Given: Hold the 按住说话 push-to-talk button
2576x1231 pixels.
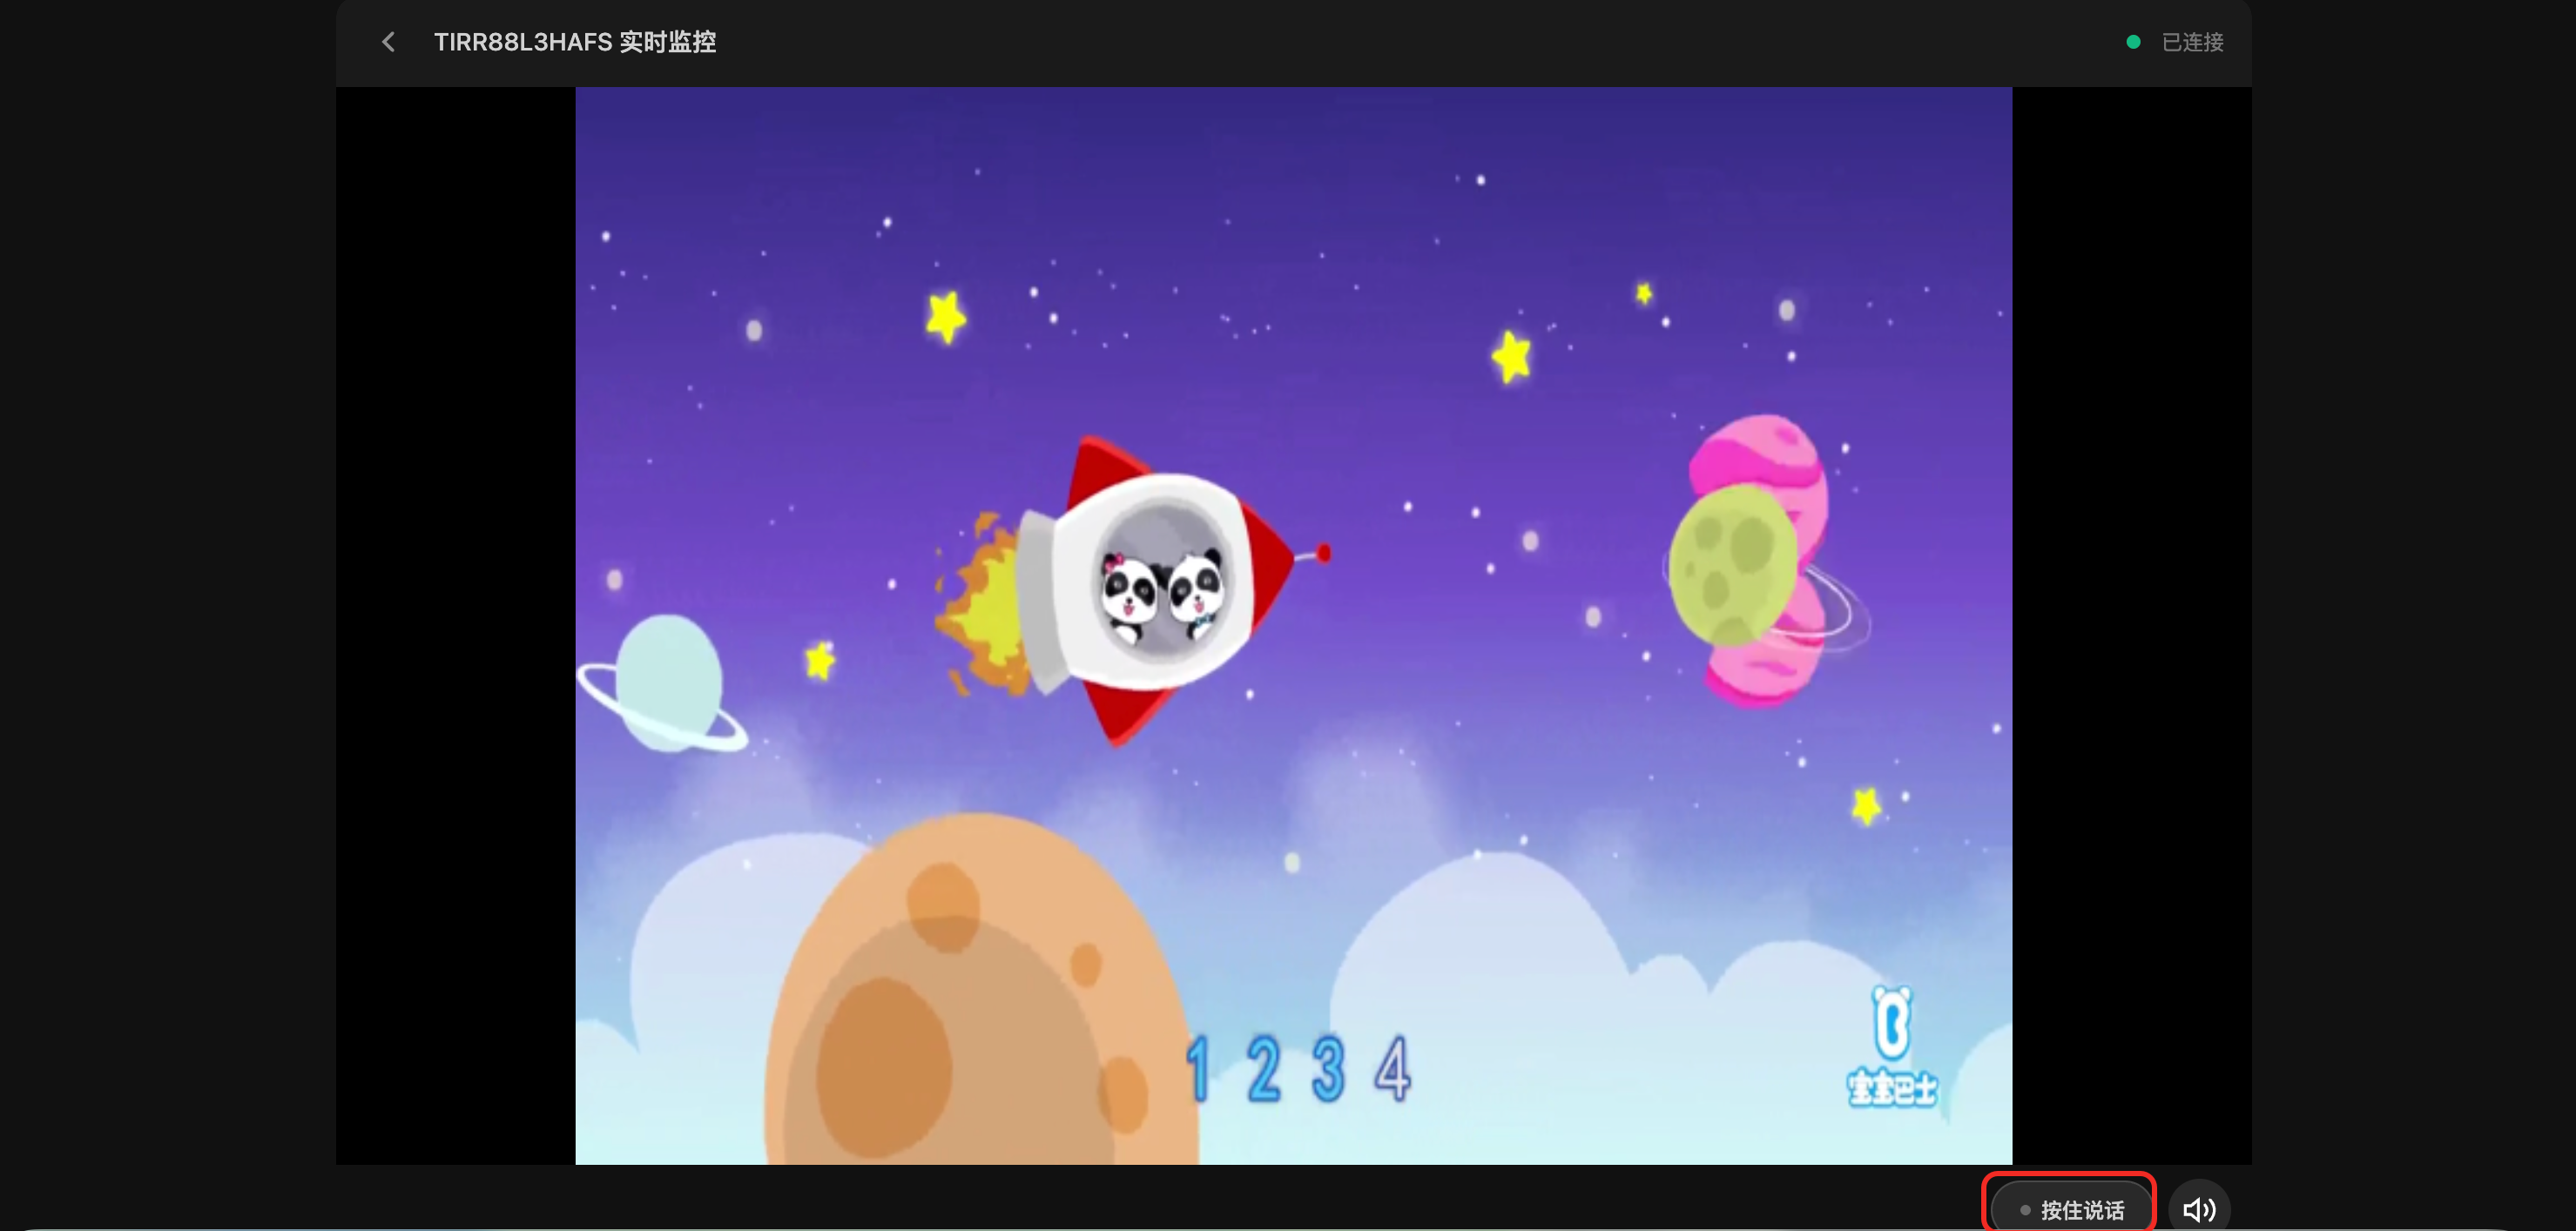Looking at the screenshot, I should [x=2071, y=1208].
